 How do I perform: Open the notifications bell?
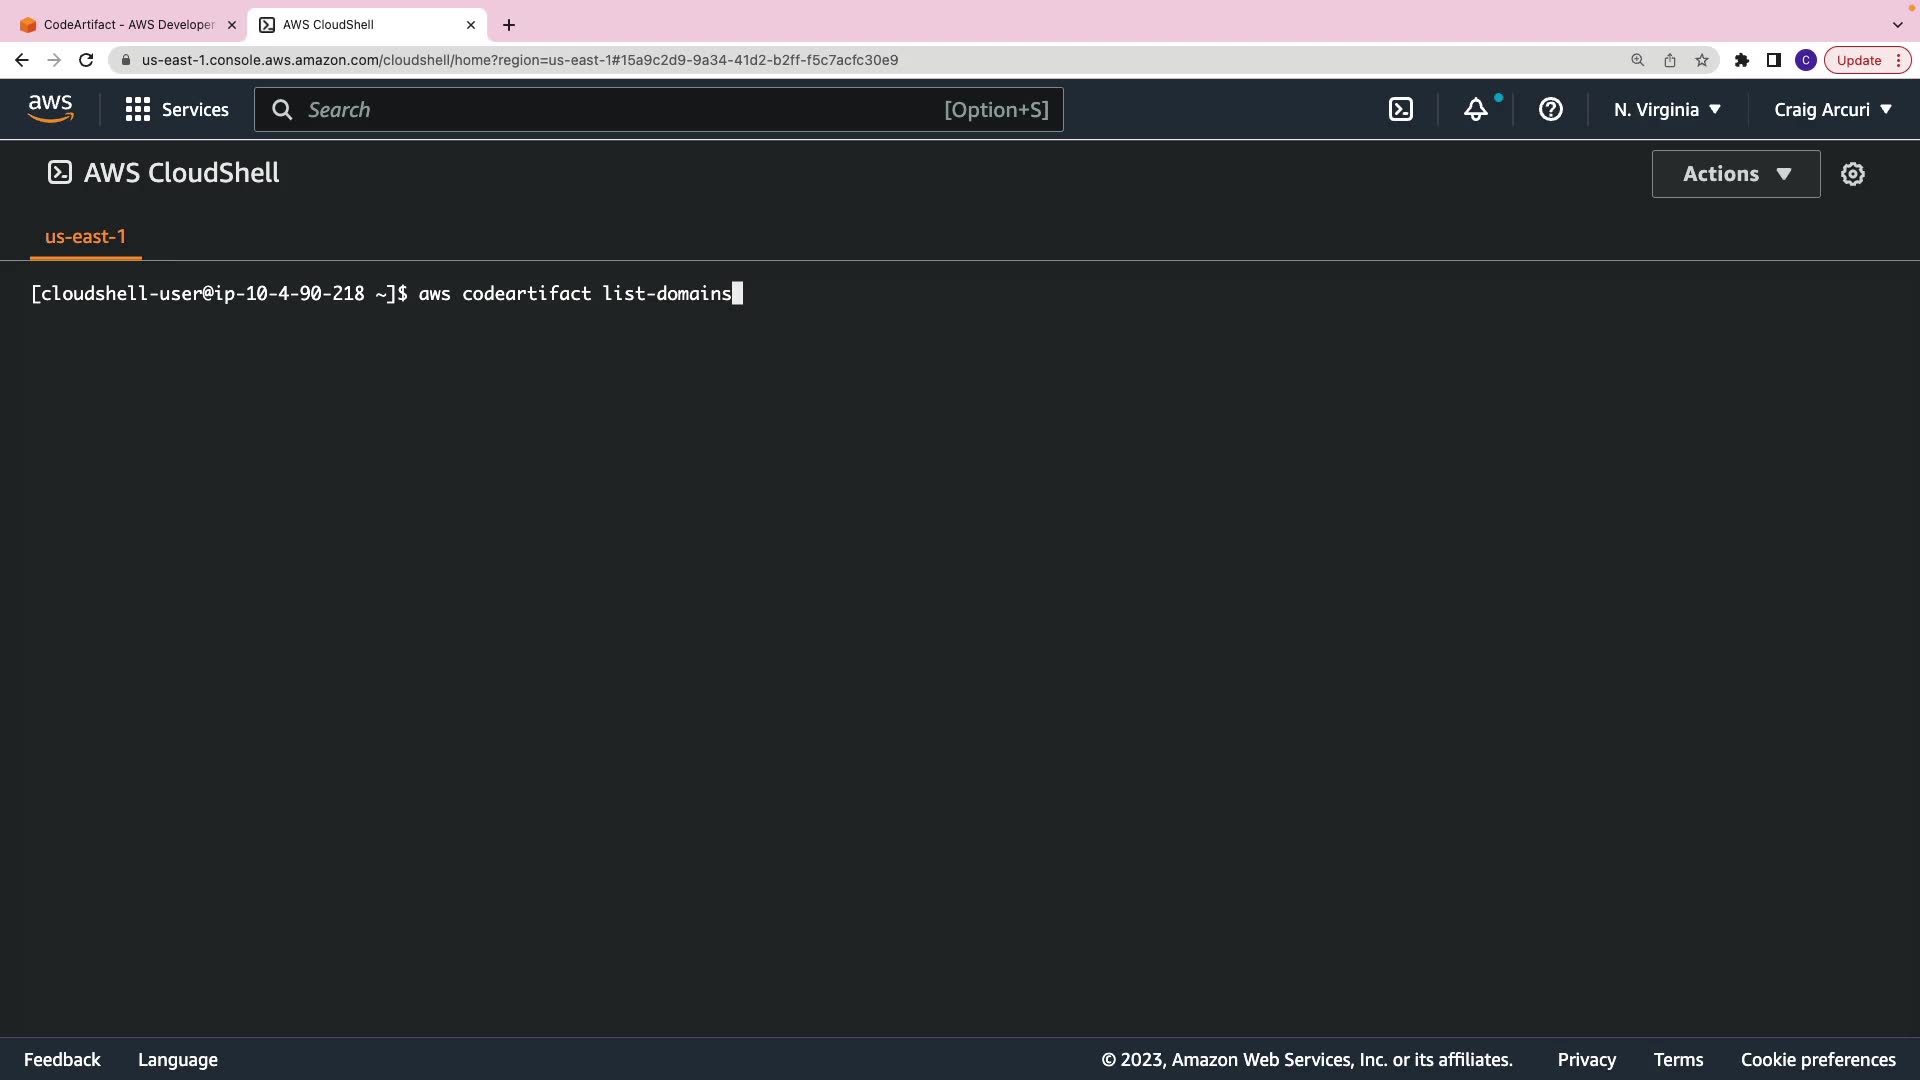(1476, 110)
